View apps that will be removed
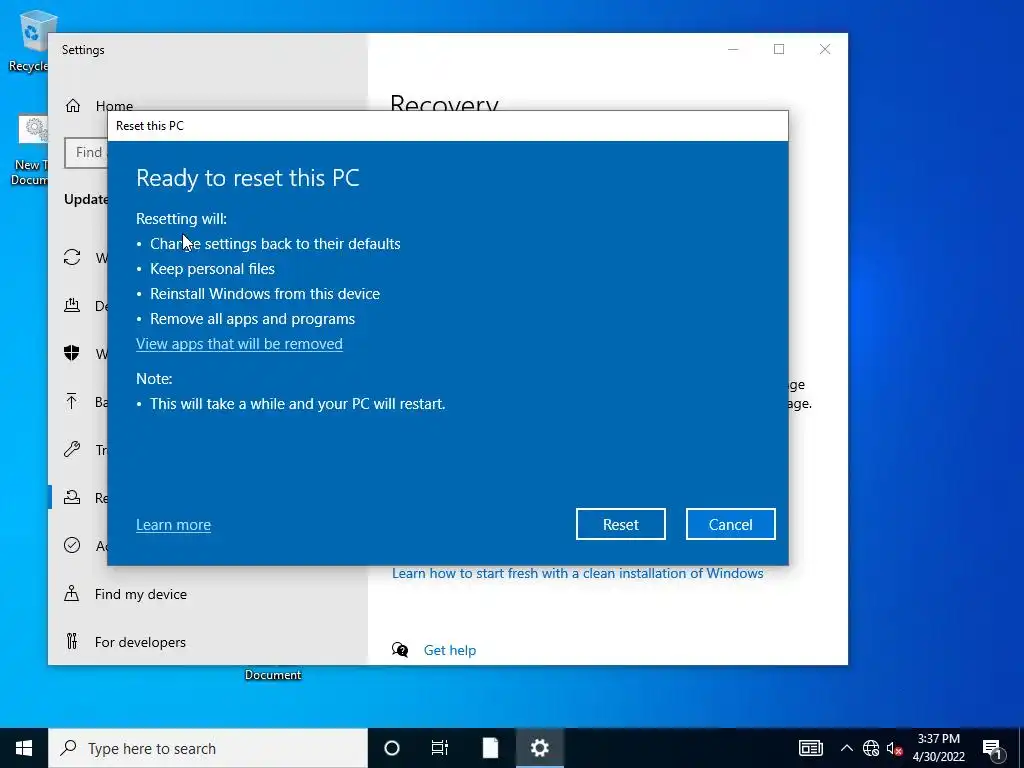 tap(239, 344)
